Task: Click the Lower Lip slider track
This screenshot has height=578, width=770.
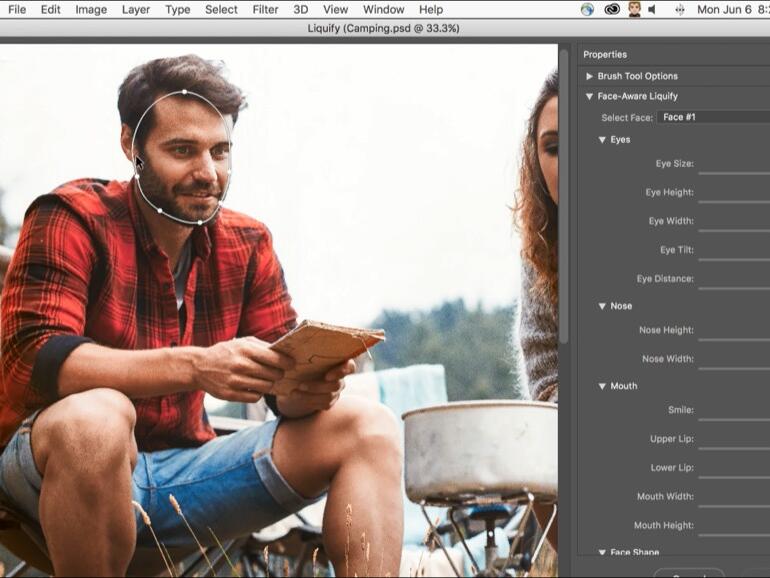Action: 734,477
